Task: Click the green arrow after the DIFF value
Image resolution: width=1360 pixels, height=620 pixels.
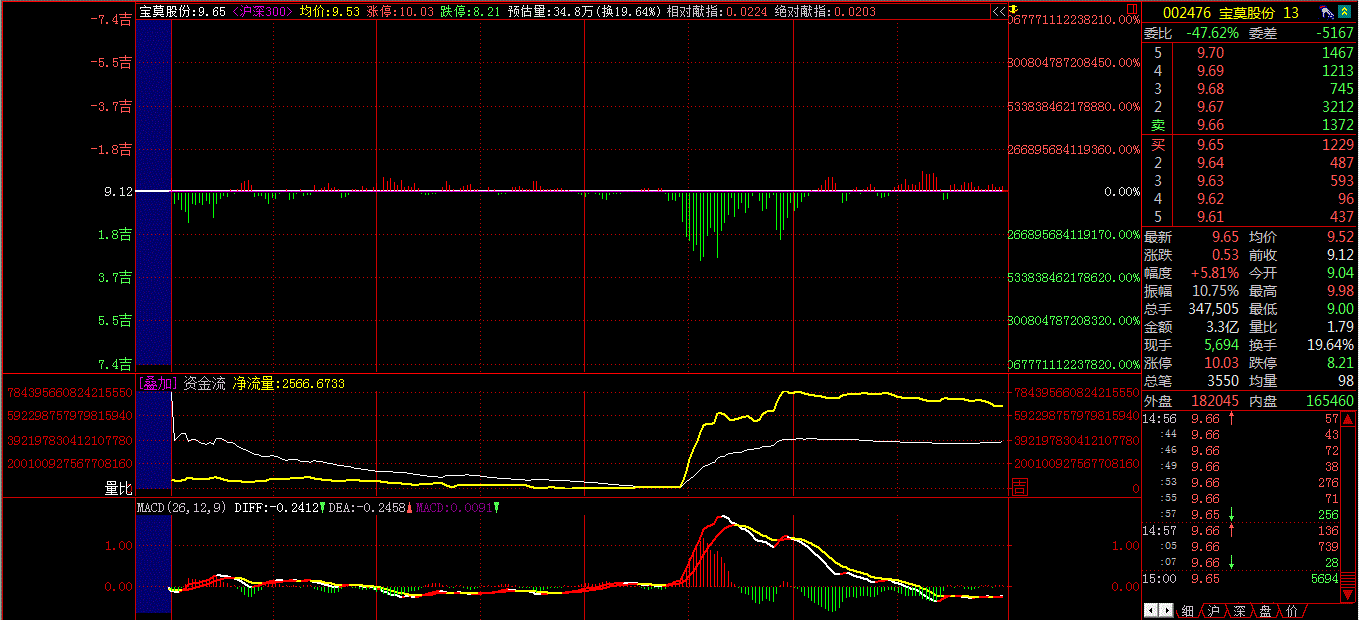Action: tap(322, 508)
